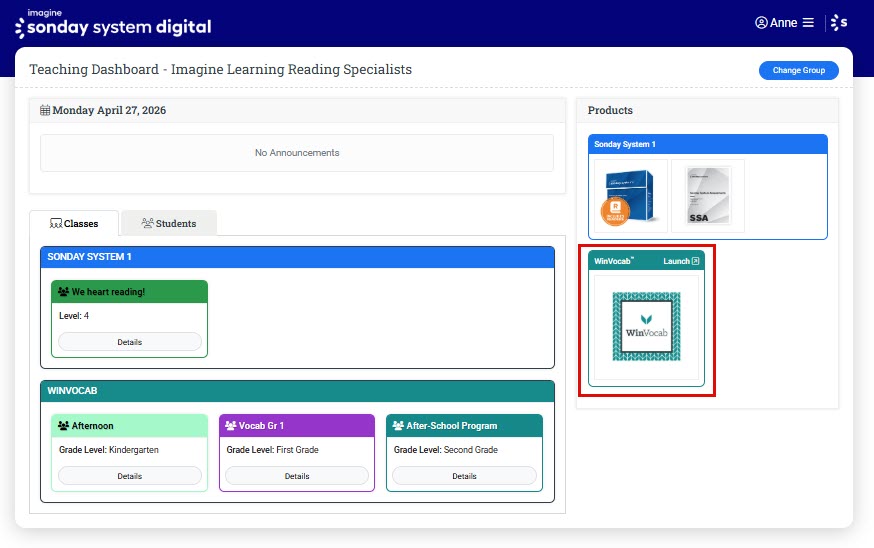
Task: Click the Vocab Gr 1 group icon
Action: coord(231,425)
